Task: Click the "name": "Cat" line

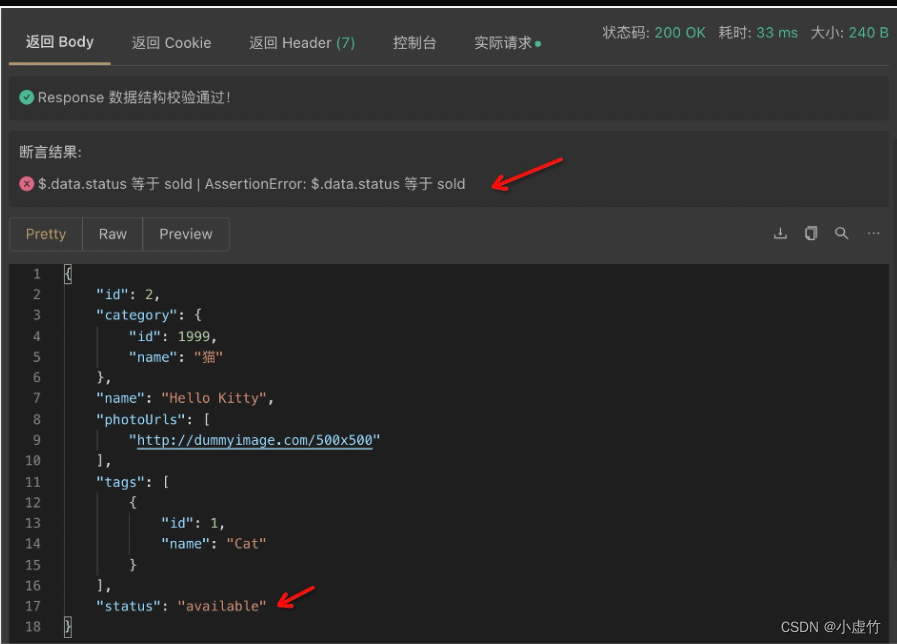Action: pos(214,543)
